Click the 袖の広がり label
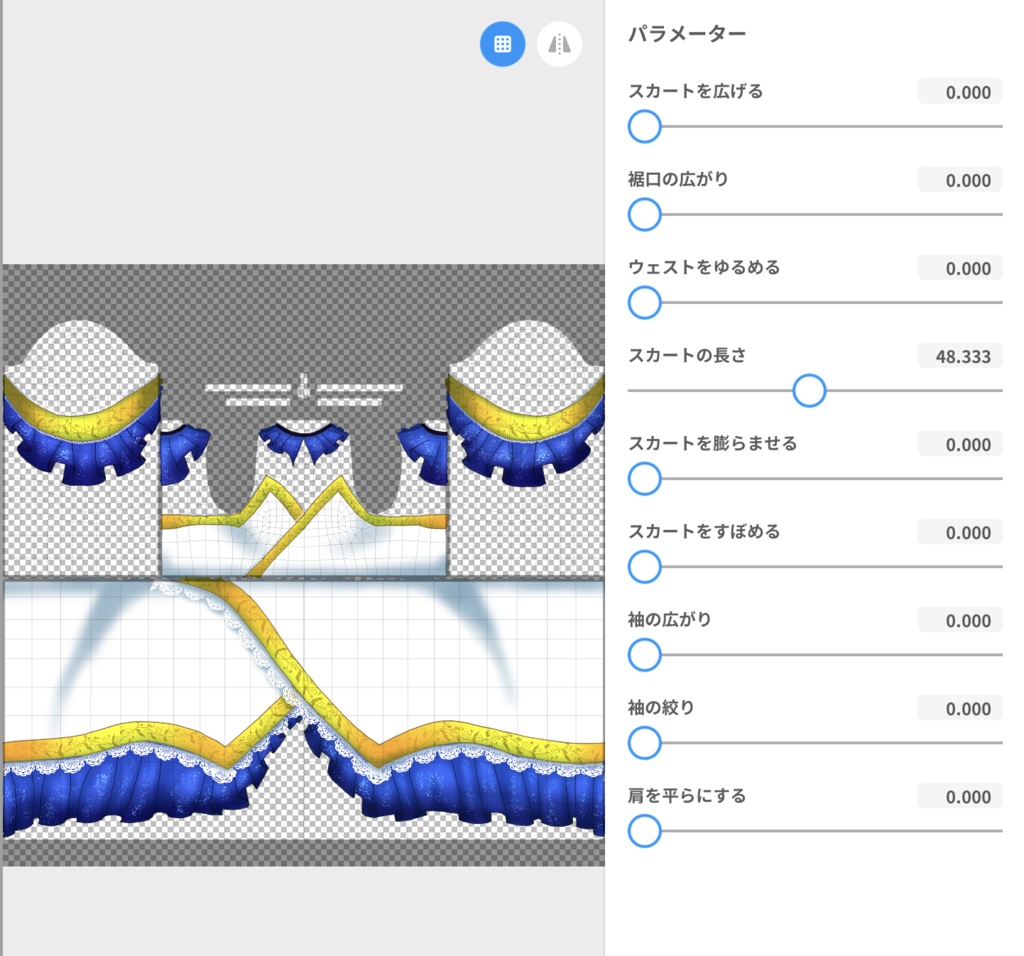The image size is (1024, 956). [669, 619]
